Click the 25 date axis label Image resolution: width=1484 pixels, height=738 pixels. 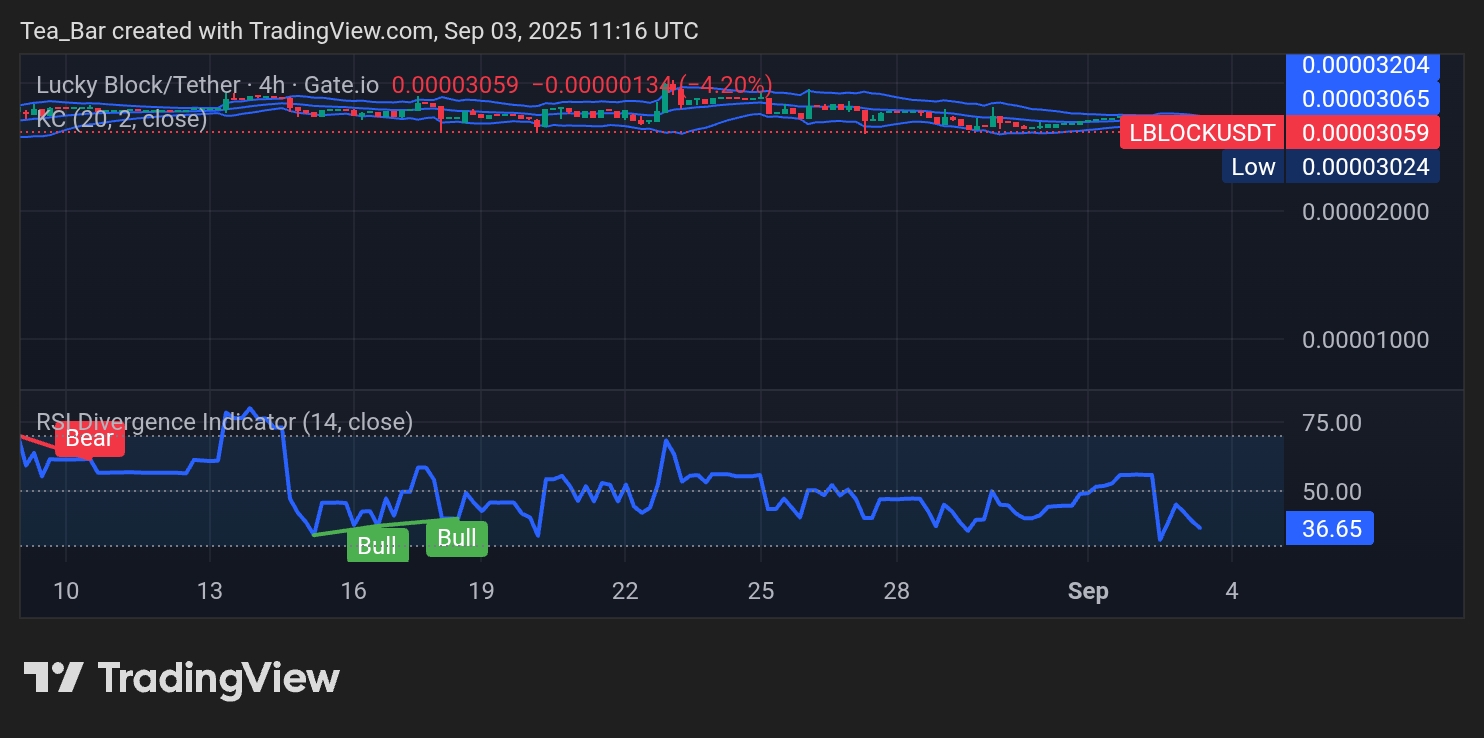click(761, 591)
